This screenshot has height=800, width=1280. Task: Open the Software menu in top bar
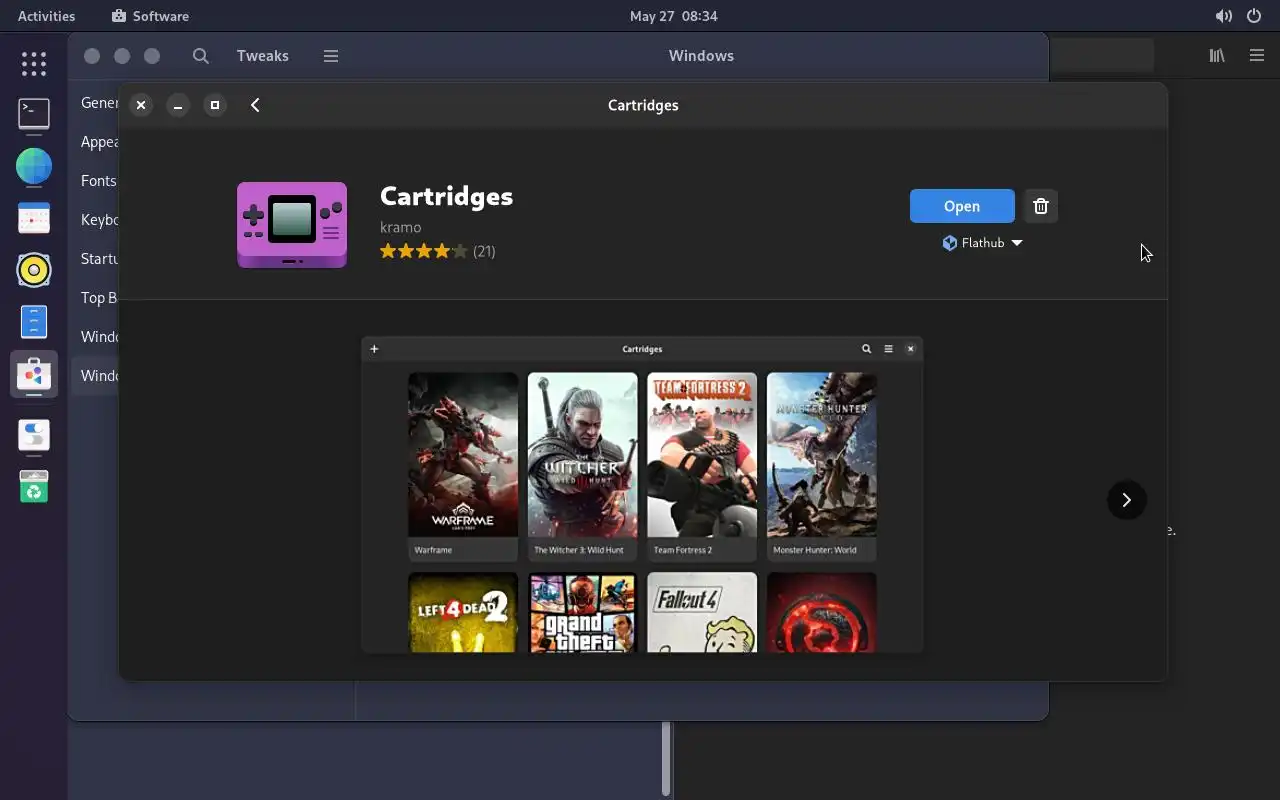pos(150,16)
